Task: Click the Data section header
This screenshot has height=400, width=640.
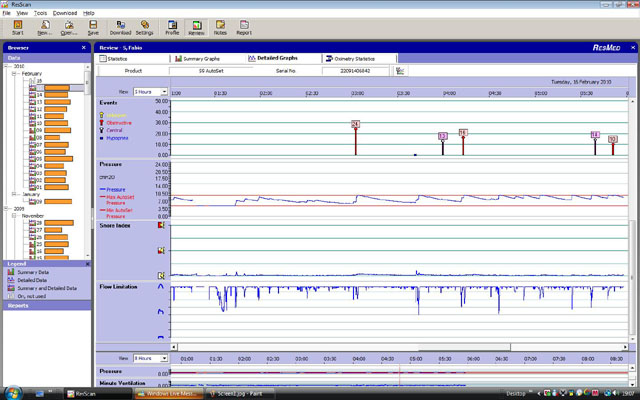Action: point(47,58)
